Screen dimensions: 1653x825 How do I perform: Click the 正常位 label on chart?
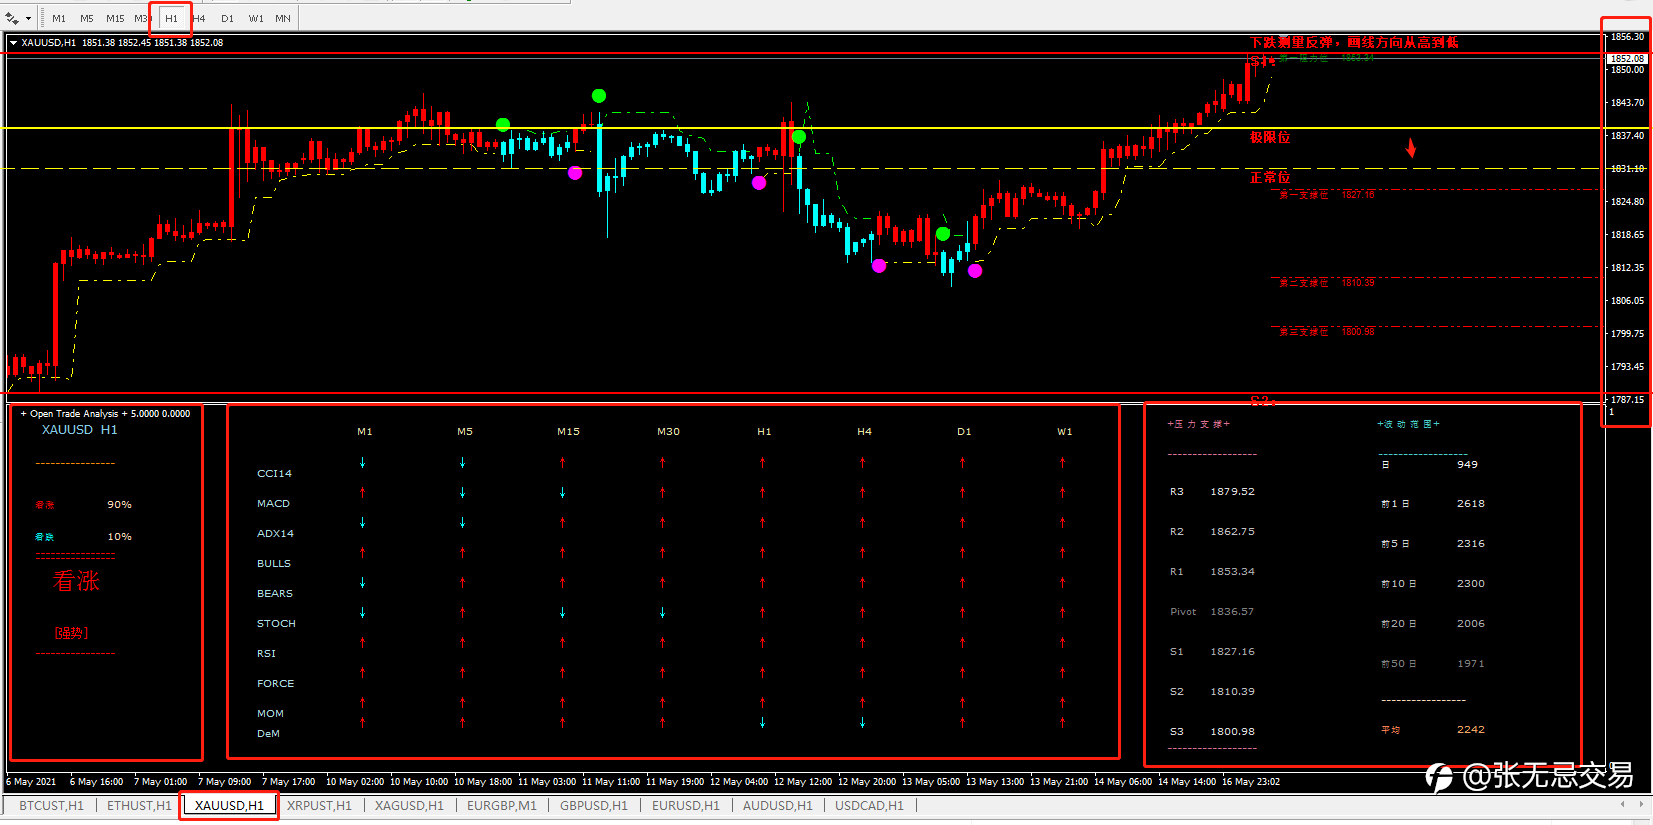[1270, 178]
